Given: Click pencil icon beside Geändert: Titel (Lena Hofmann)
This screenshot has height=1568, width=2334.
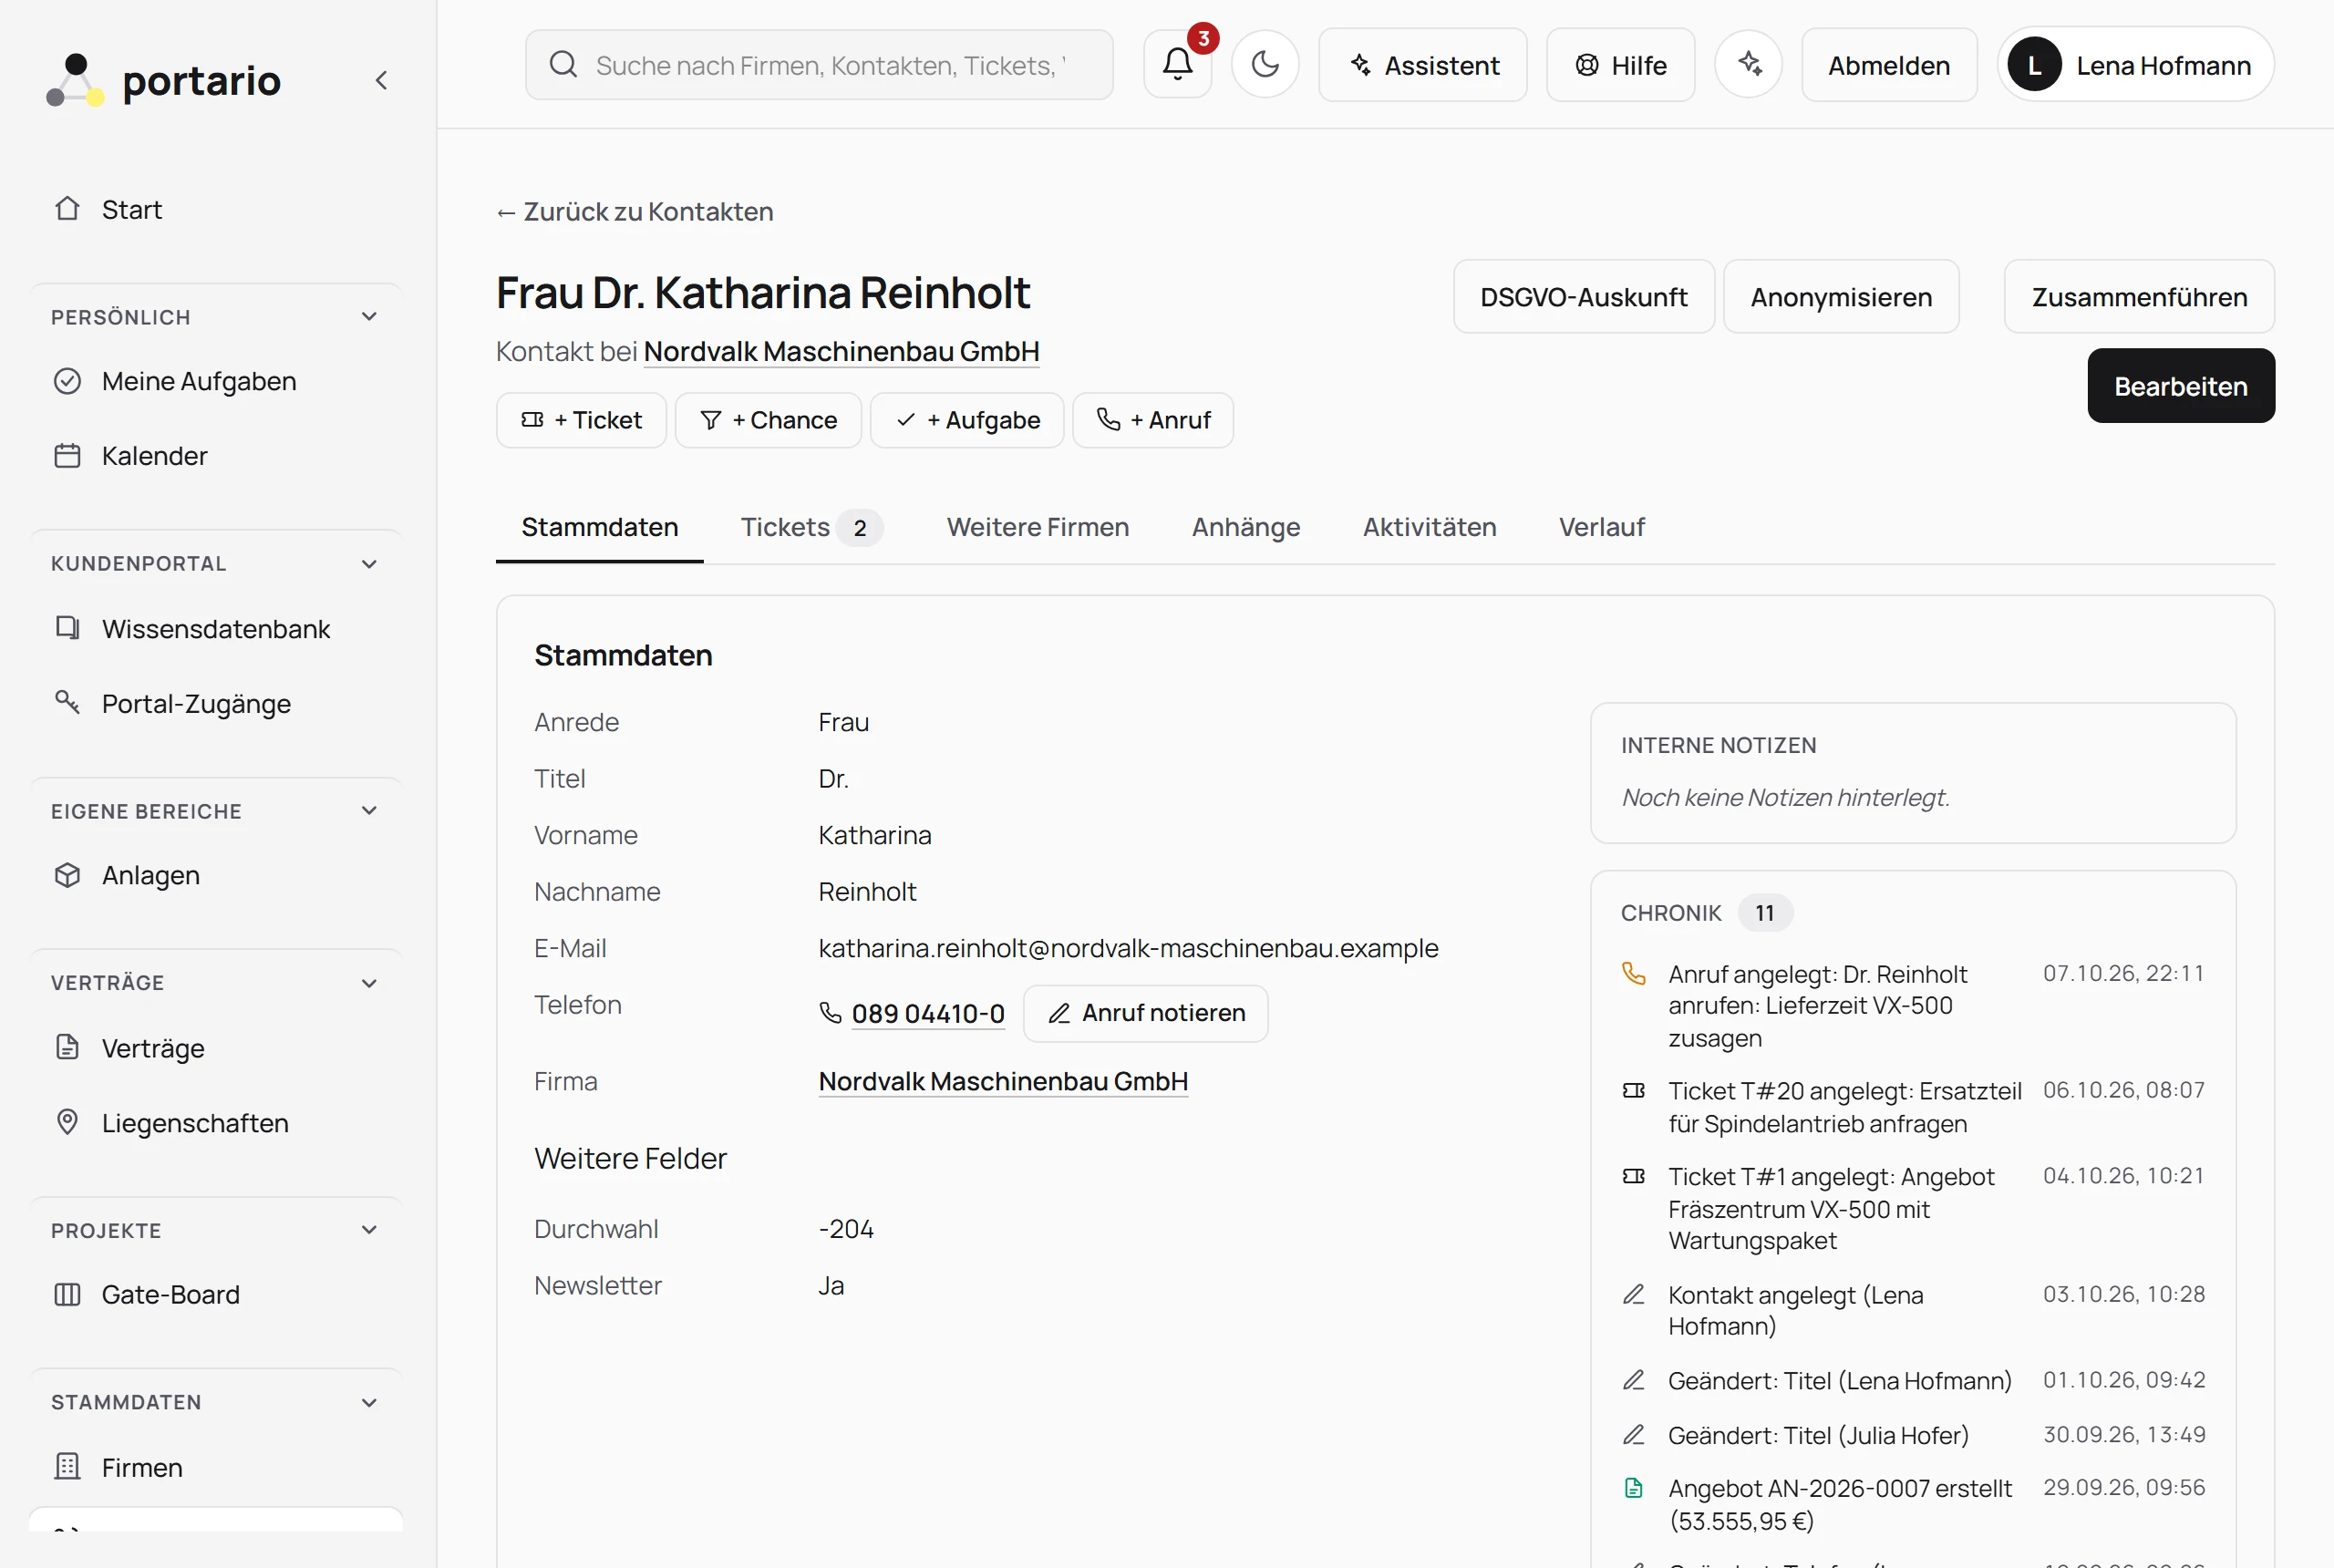Looking at the screenshot, I should point(1633,1380).
